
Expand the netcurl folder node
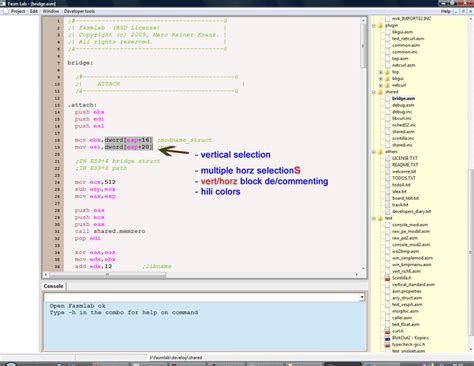pos(381,85)
